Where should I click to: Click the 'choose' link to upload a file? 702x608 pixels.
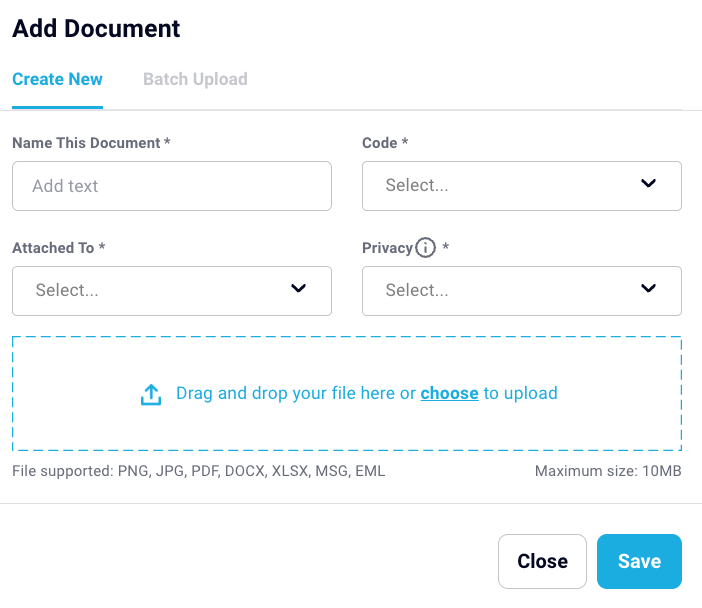point(449,393)
